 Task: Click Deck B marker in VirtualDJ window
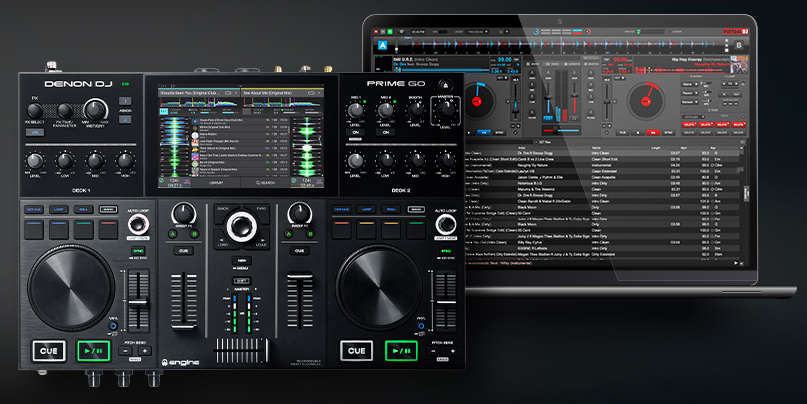click(739, 45)
